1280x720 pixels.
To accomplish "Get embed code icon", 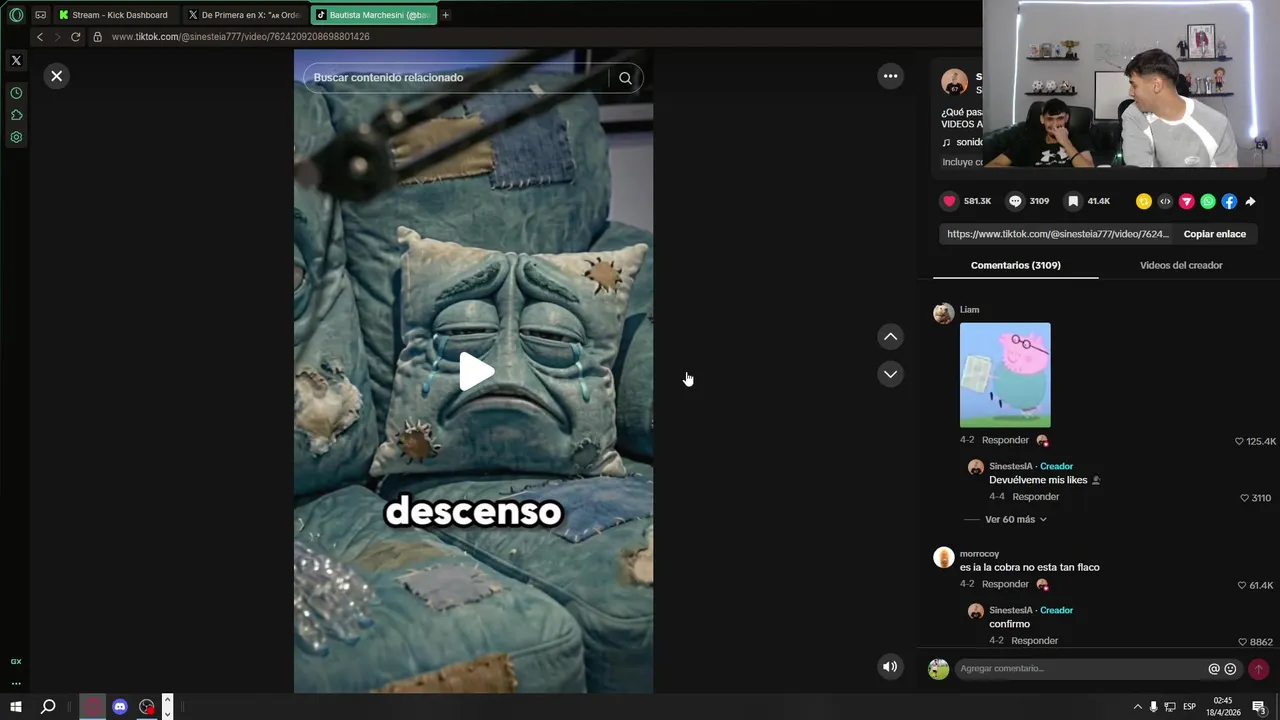I will (1165, 201).
